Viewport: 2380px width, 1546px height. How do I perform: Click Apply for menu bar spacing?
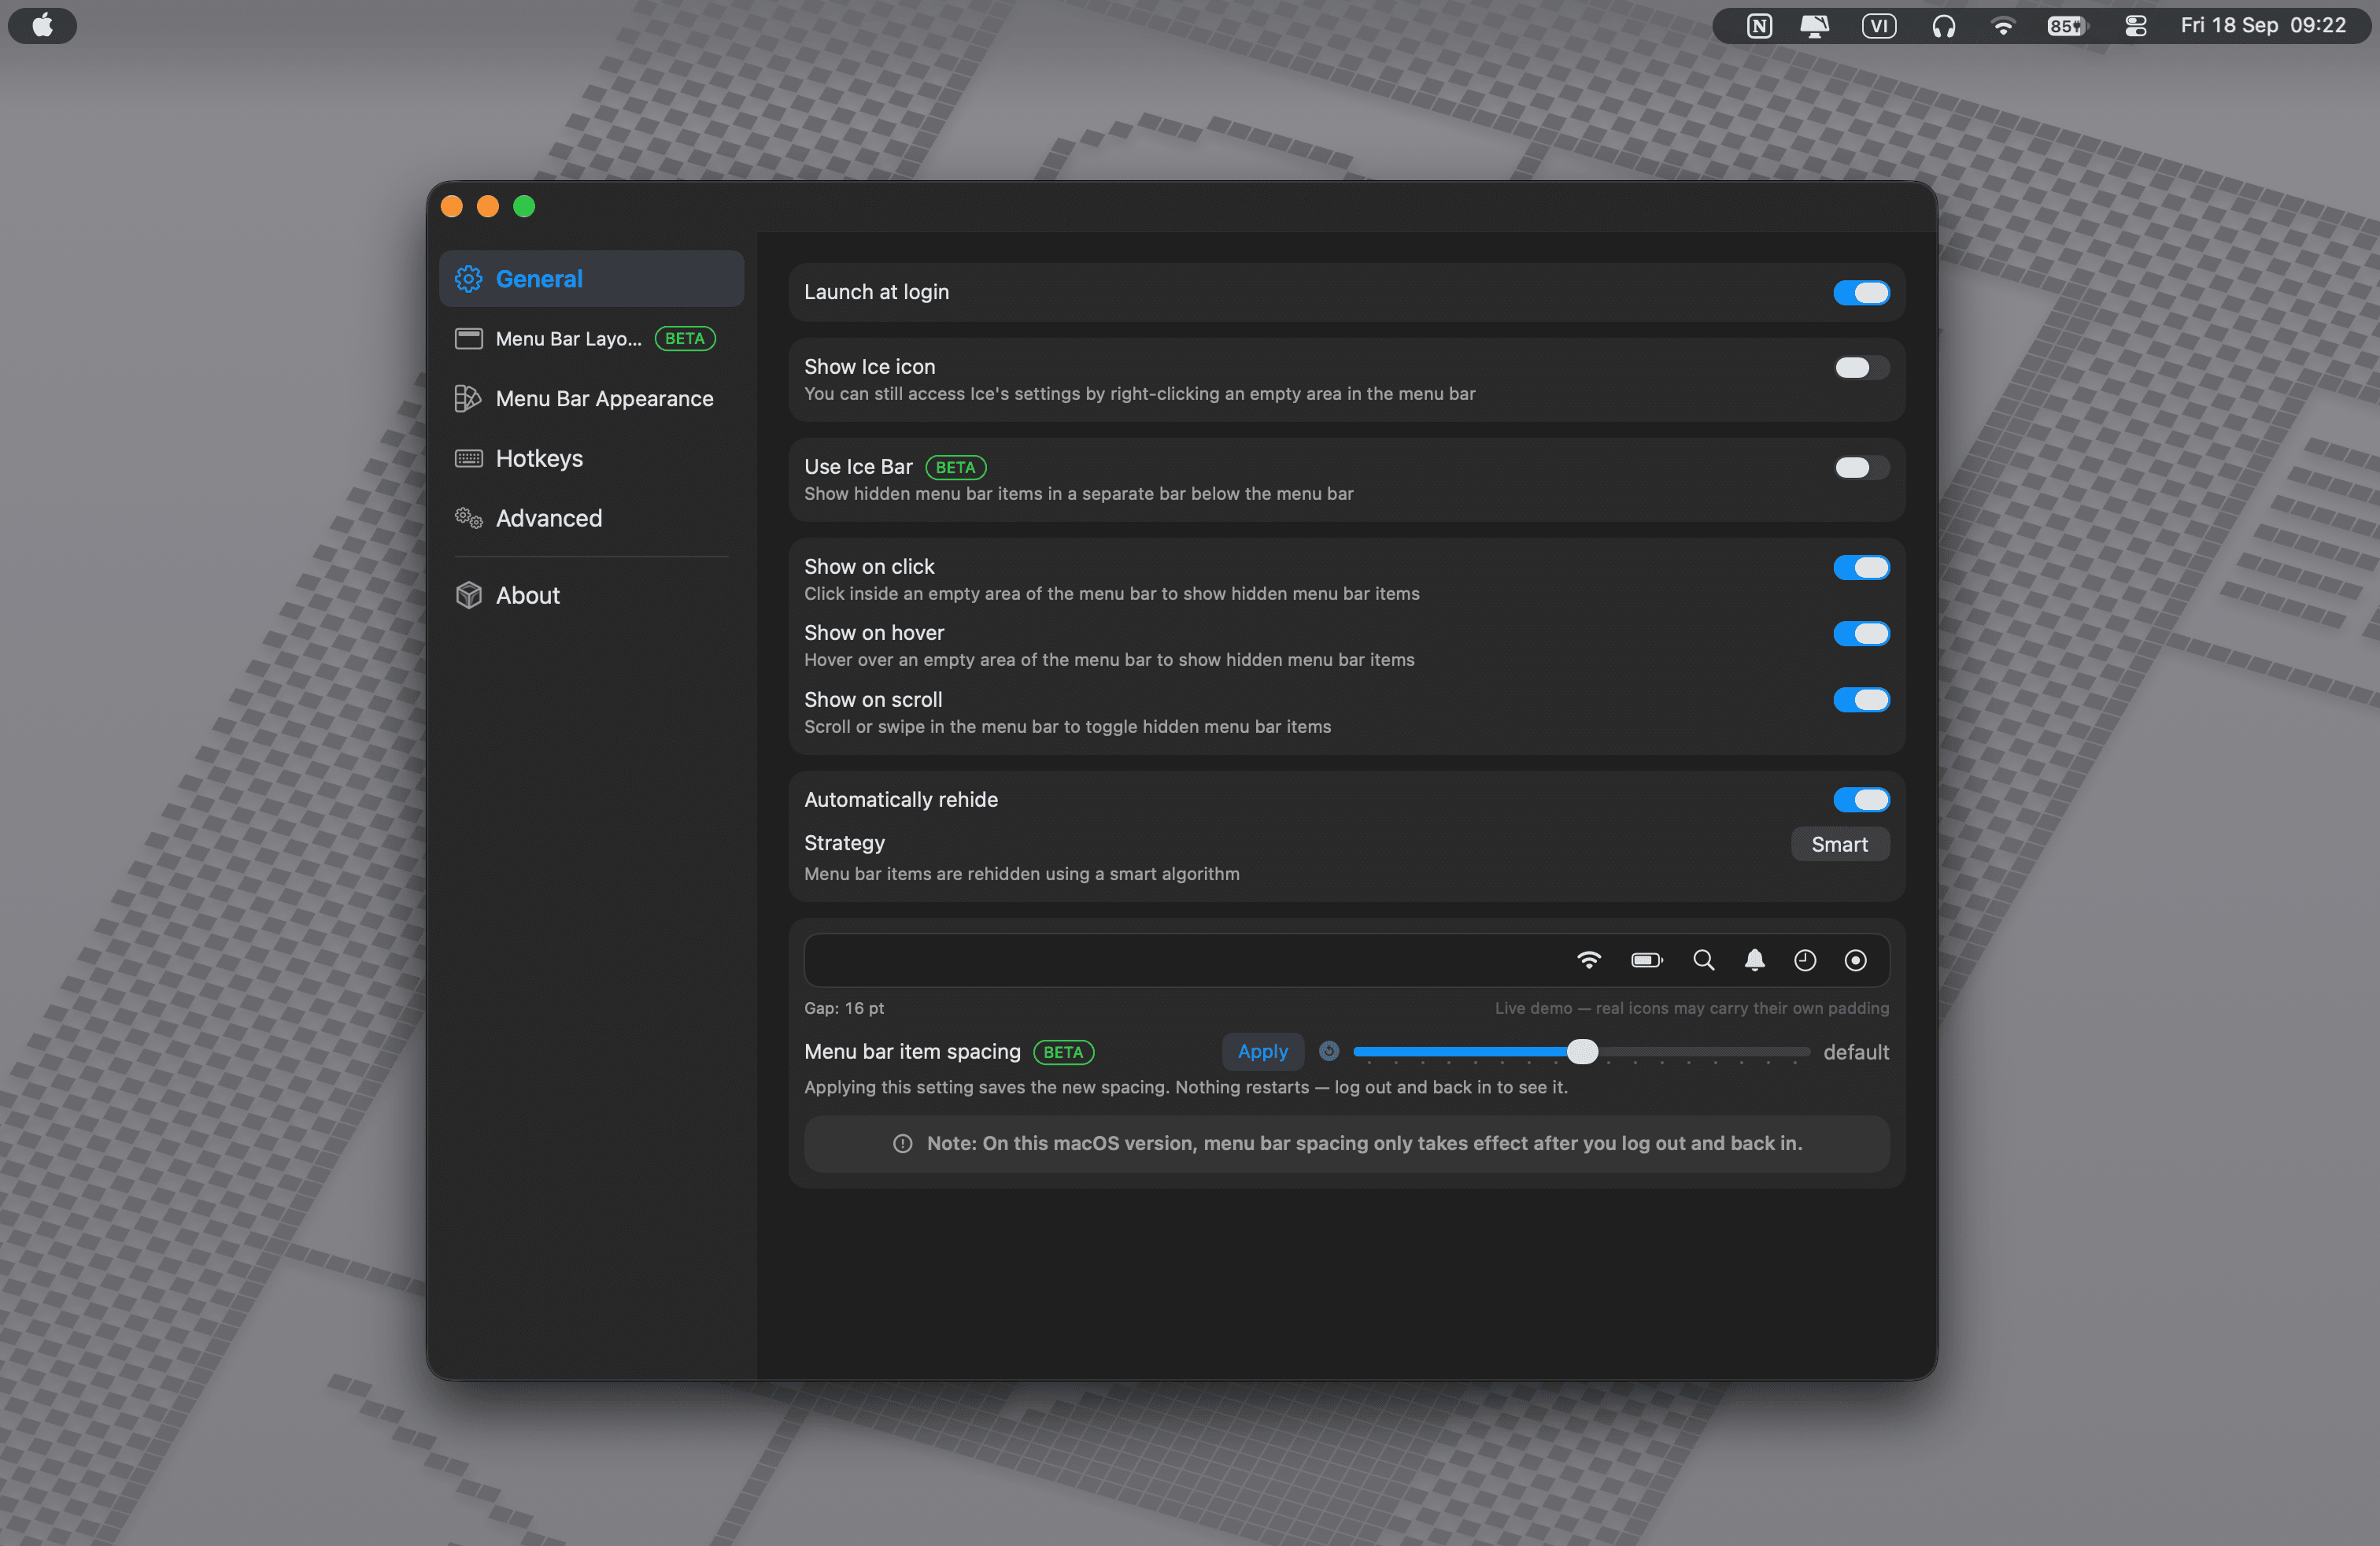point(1262,1051)
